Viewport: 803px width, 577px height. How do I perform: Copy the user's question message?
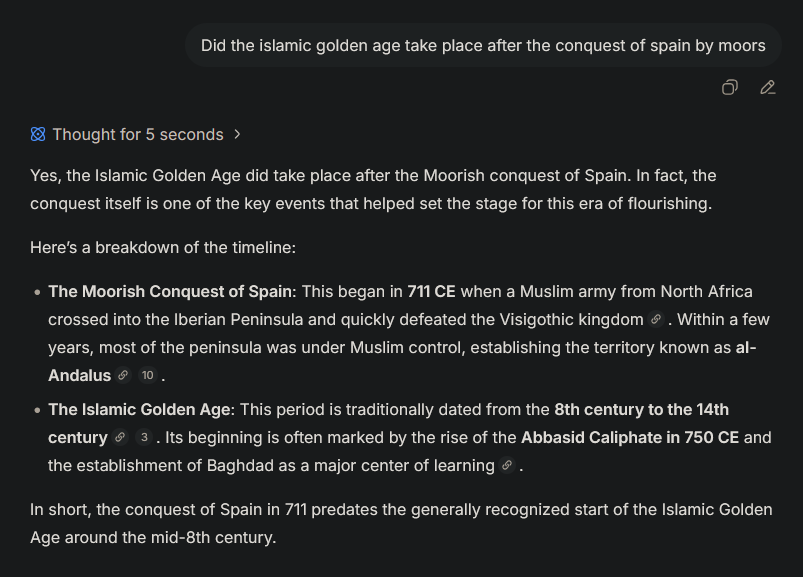(x=730, y=88)
